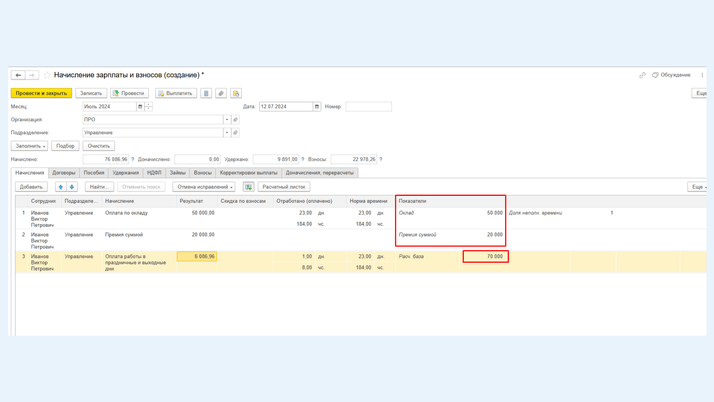Move row up with the up arrow
The image size is (714, 402).
[x=61, y=187]
